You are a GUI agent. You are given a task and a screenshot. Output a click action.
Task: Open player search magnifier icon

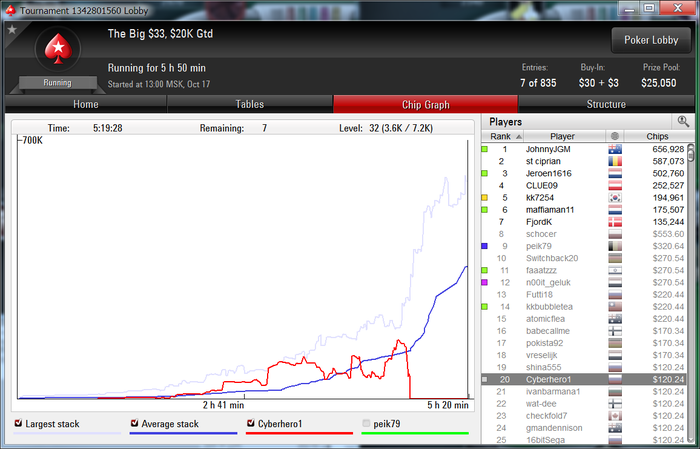point(683,121)
